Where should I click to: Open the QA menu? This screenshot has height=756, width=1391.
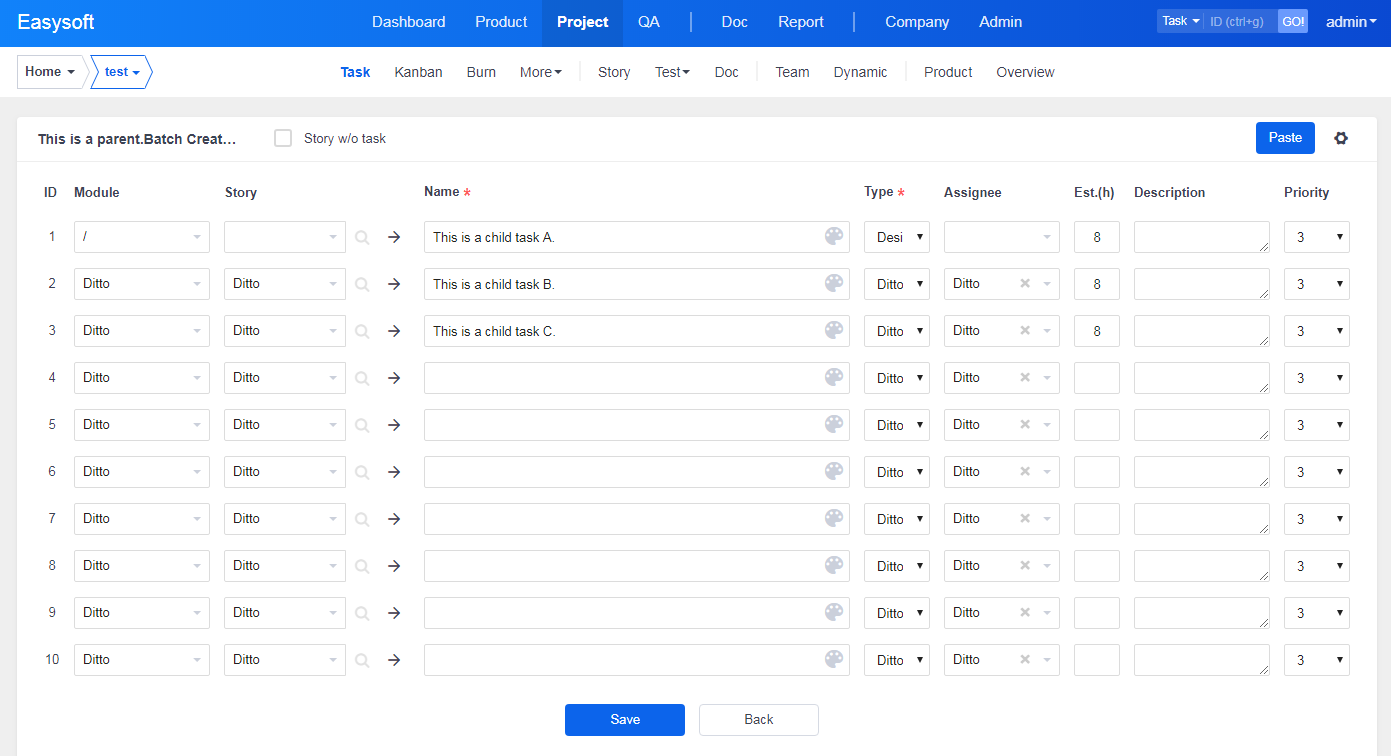649,22
